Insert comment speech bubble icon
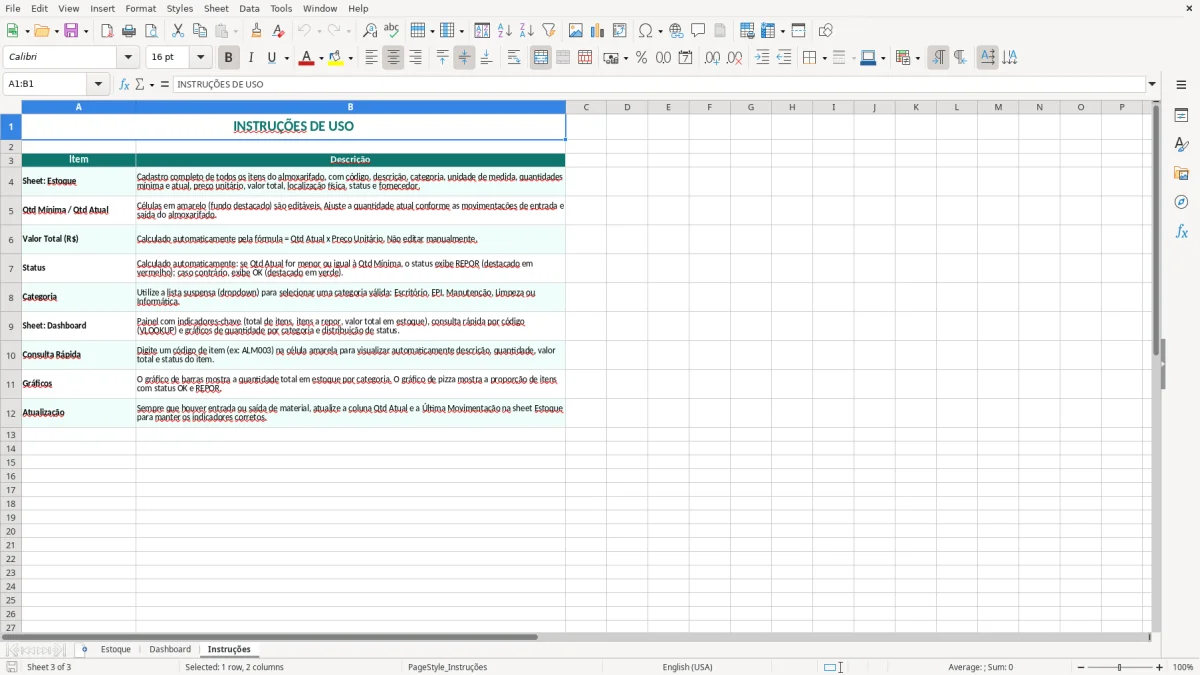 [699, 31]
